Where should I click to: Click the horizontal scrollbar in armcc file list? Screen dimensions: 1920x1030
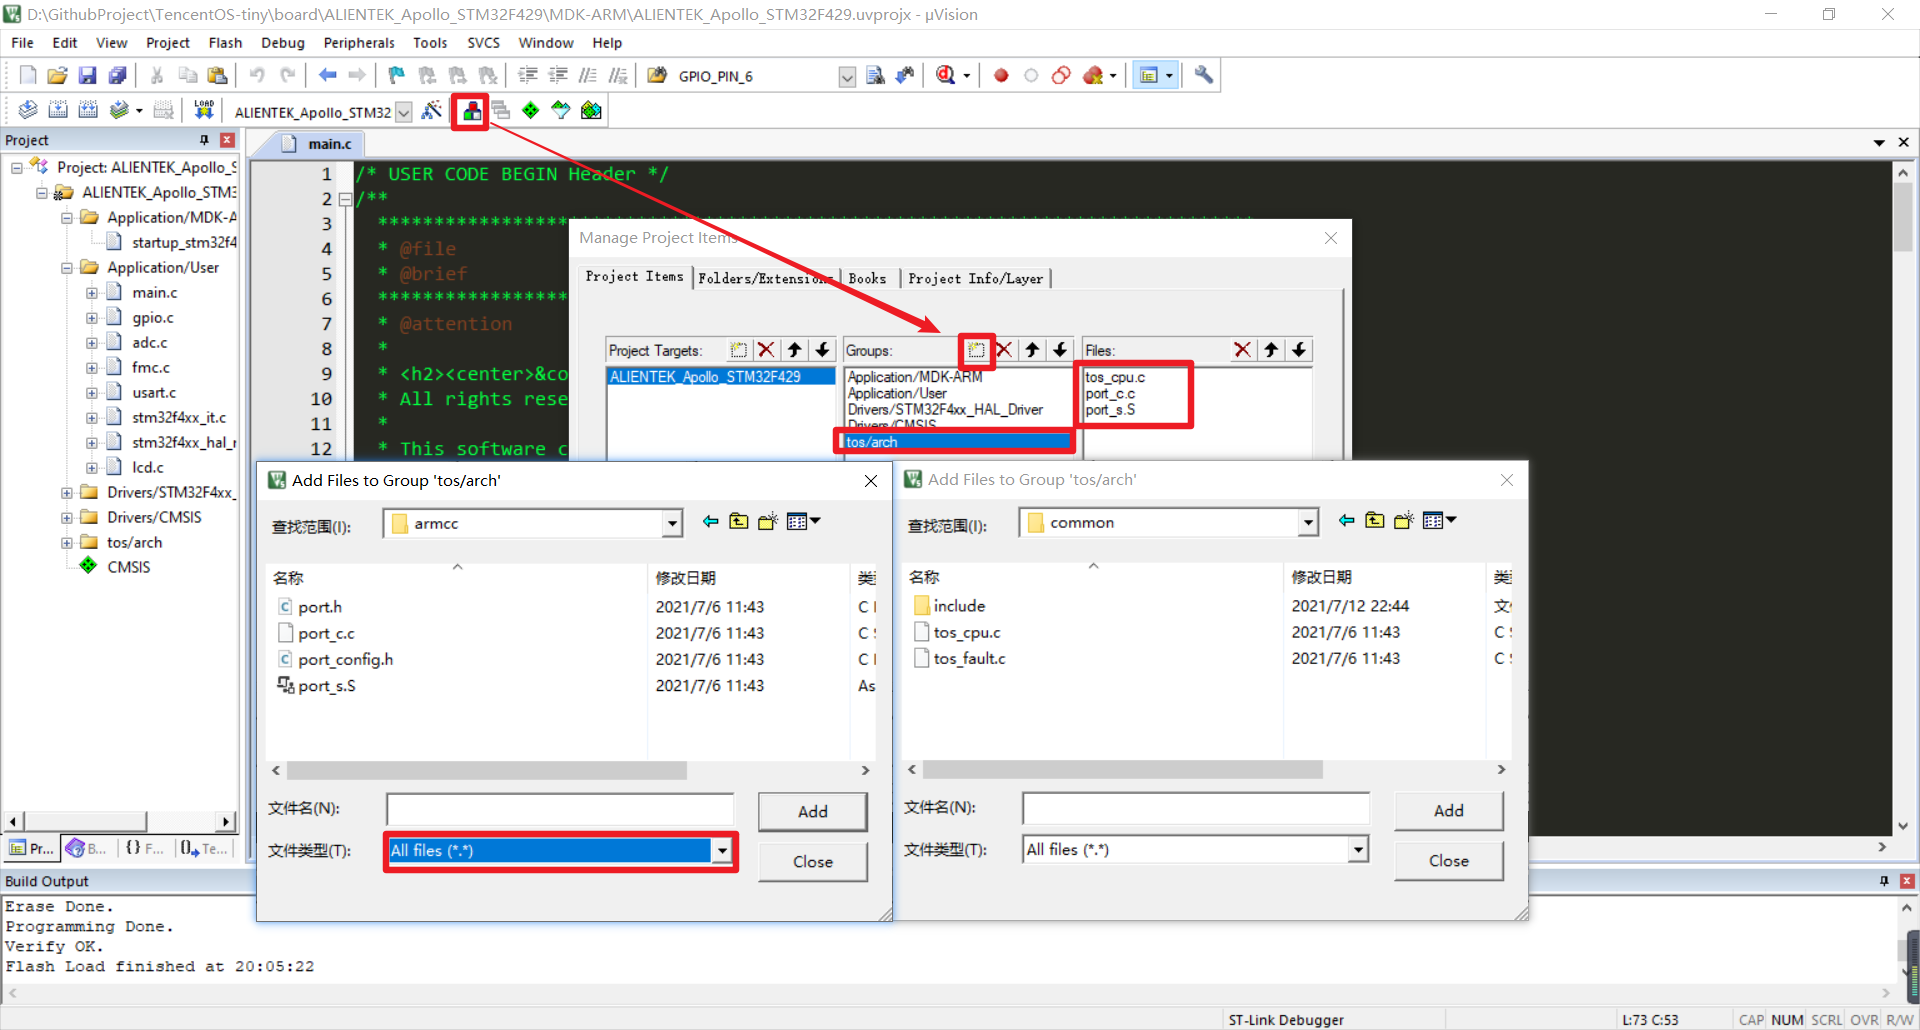(487, 771)
